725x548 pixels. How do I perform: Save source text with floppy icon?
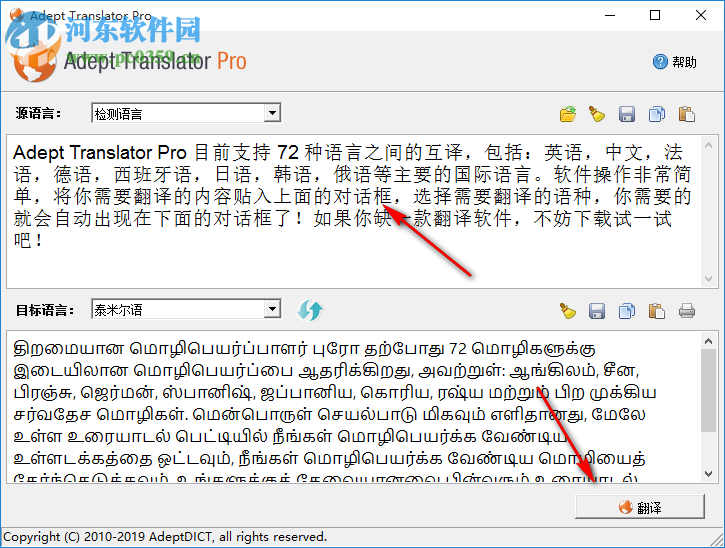click(x=627, y=114)
